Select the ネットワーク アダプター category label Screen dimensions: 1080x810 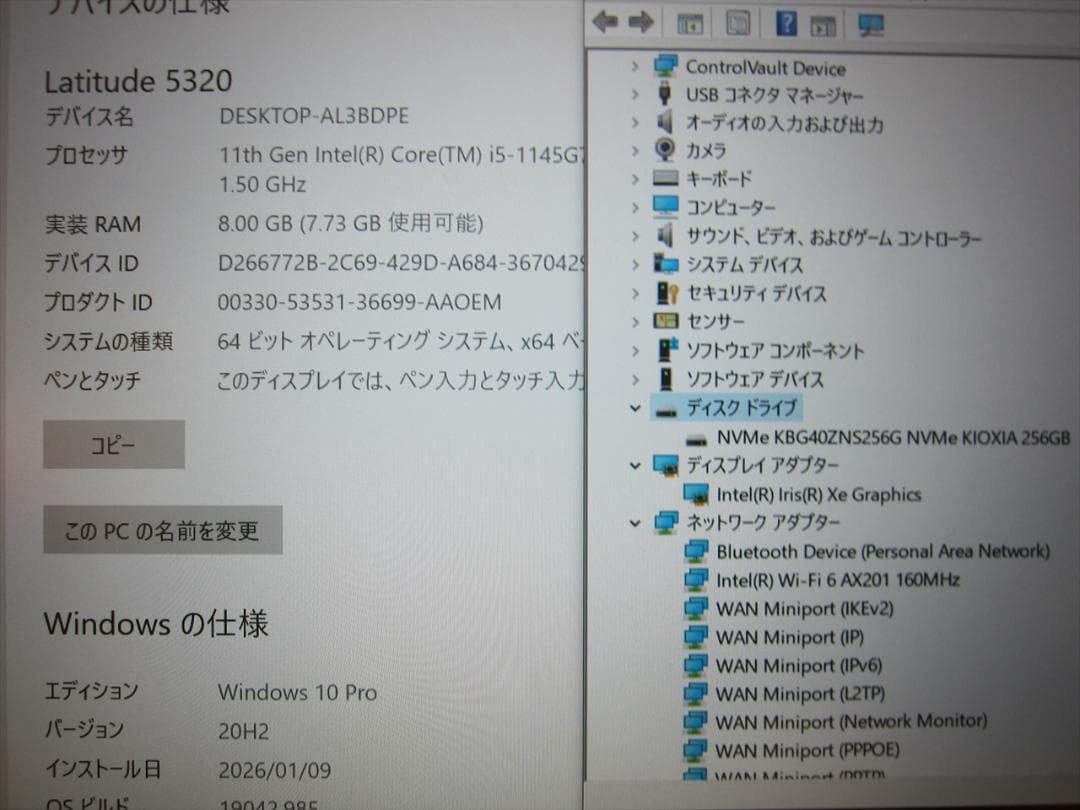[762, 523]
